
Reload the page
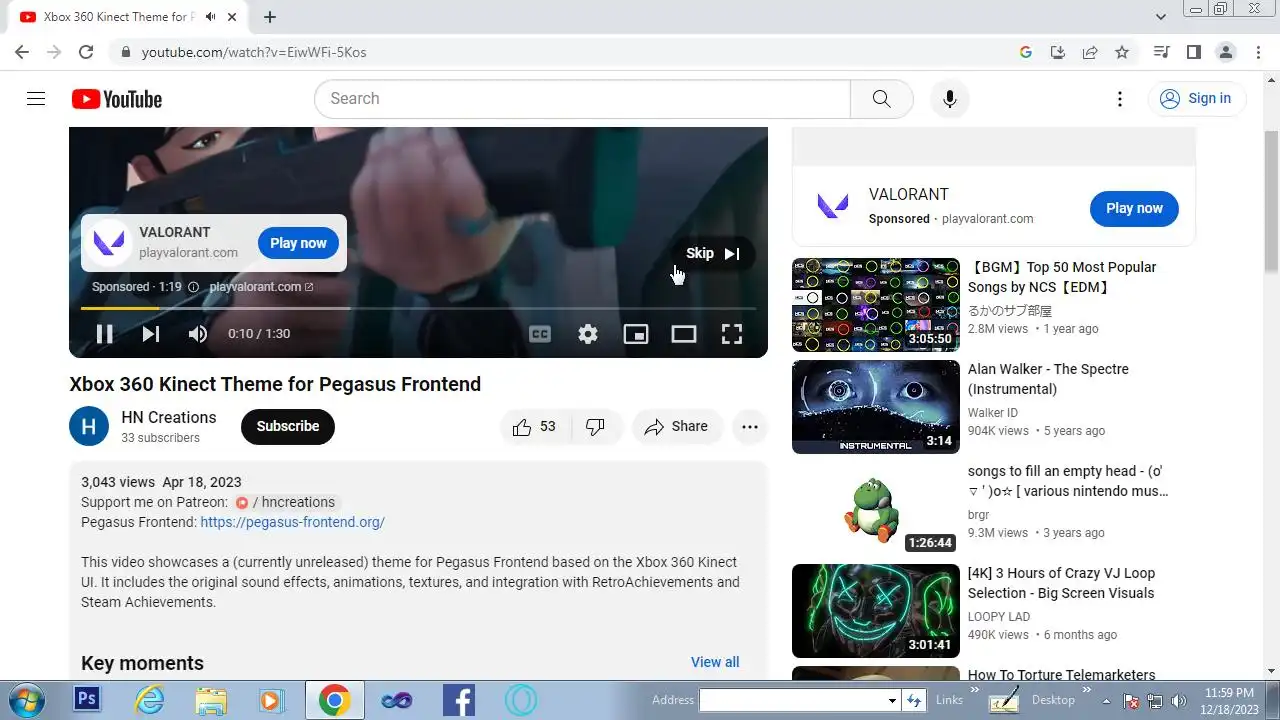86,52
